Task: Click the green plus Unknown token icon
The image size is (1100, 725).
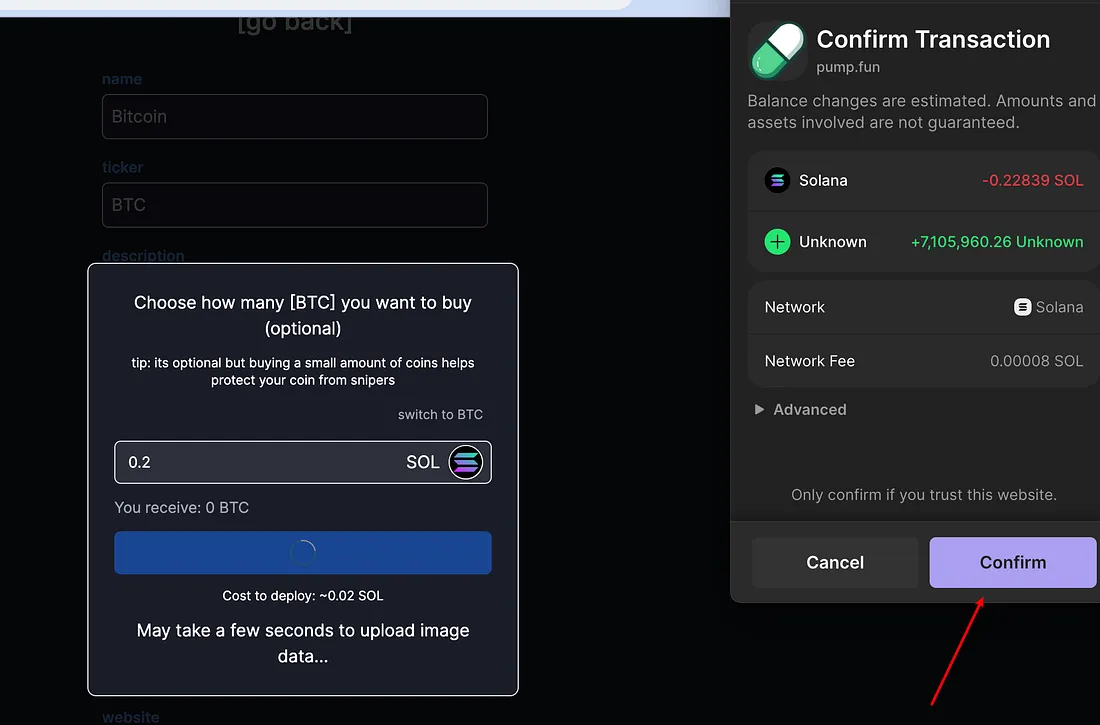Action: click(777, 241)
